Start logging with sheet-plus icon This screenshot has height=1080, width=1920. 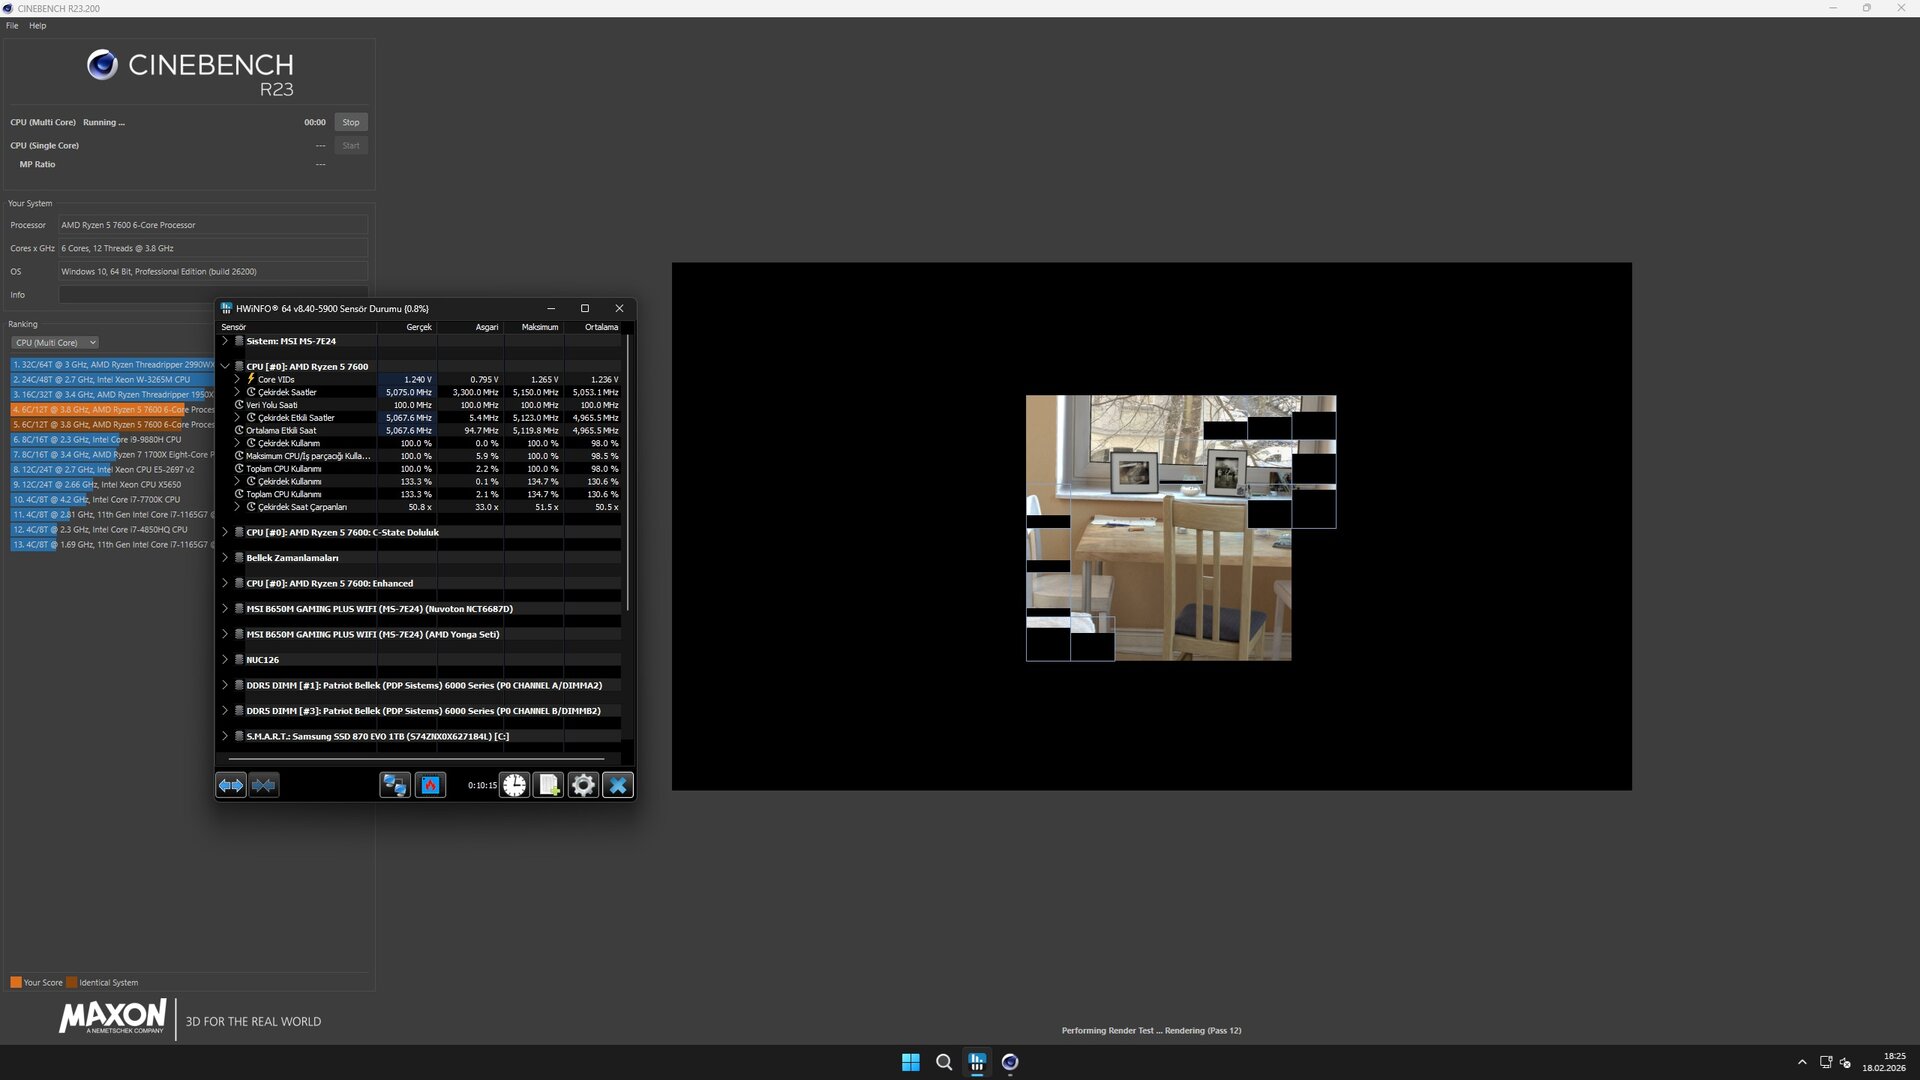549,786
